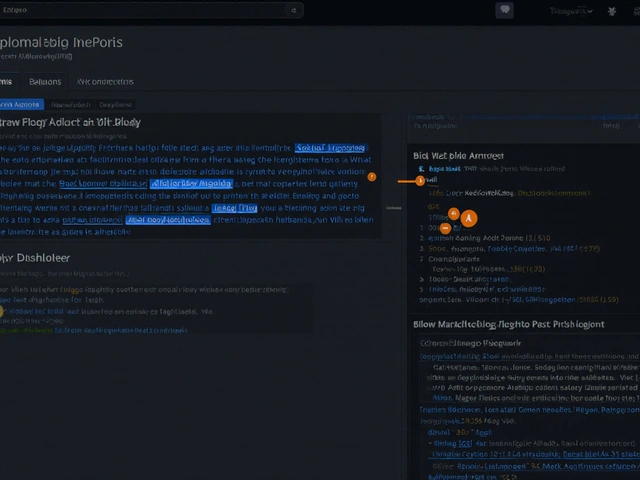640x480 pixels.
Task: Switch to the third tab under page title
Action: [x=105, y=82]
